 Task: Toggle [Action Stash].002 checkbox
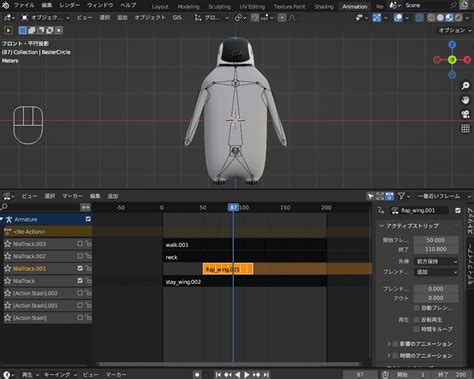80,293
